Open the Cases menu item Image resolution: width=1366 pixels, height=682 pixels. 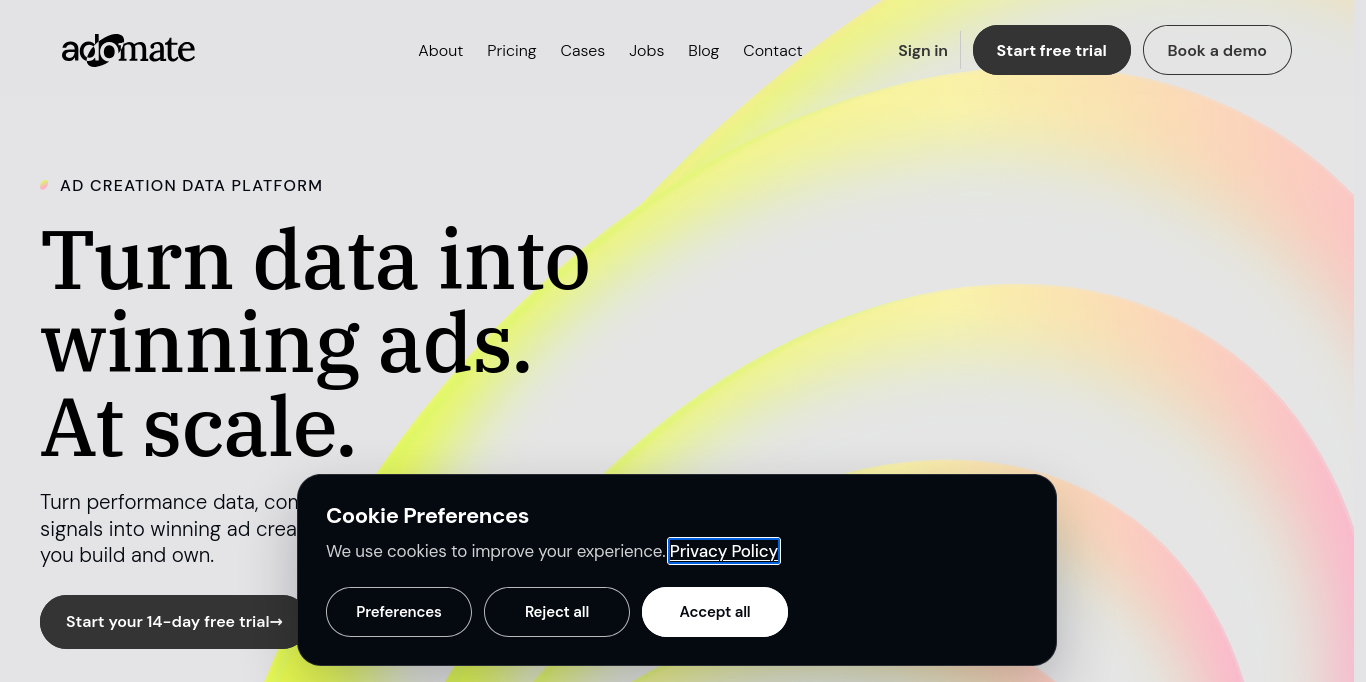point(582,51)
